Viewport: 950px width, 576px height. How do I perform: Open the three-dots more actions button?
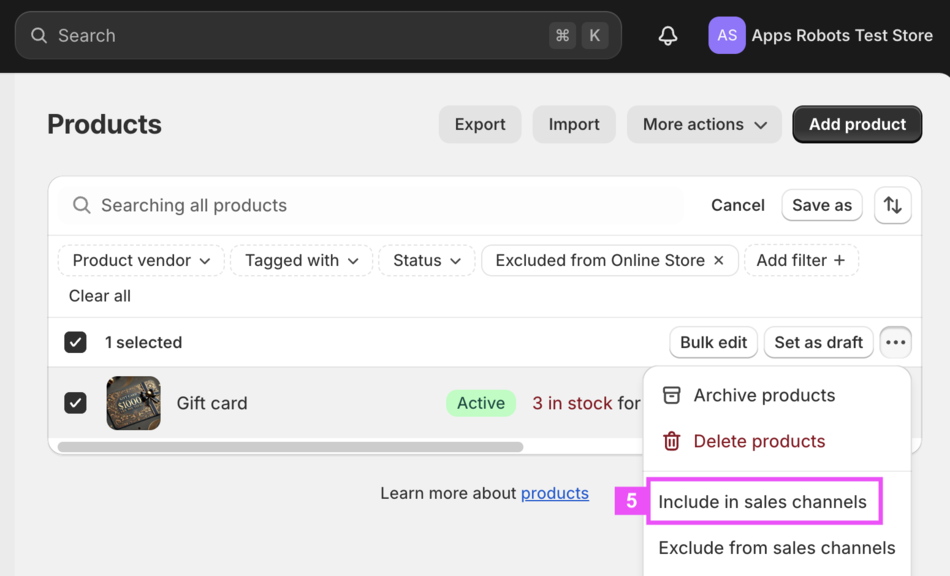point(895,342)
